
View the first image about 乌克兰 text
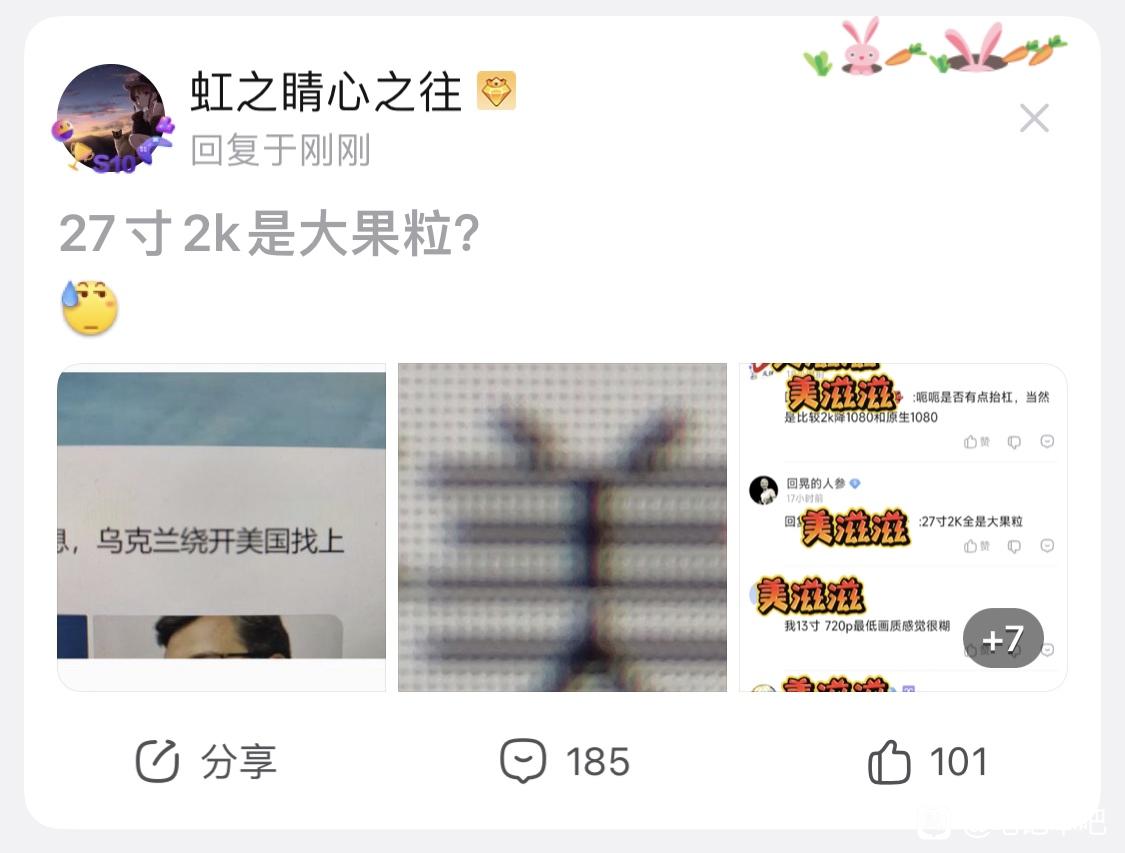[x=222, y=527]
